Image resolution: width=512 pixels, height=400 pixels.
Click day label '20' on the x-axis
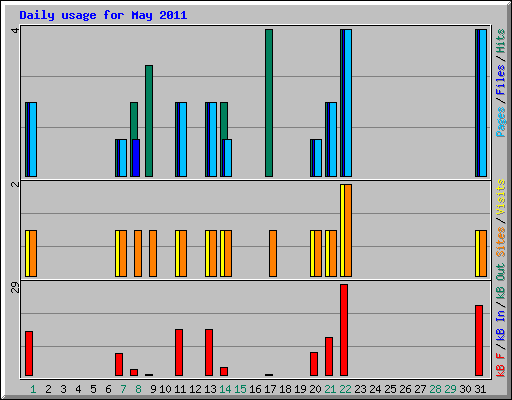(x=315, y=389)
